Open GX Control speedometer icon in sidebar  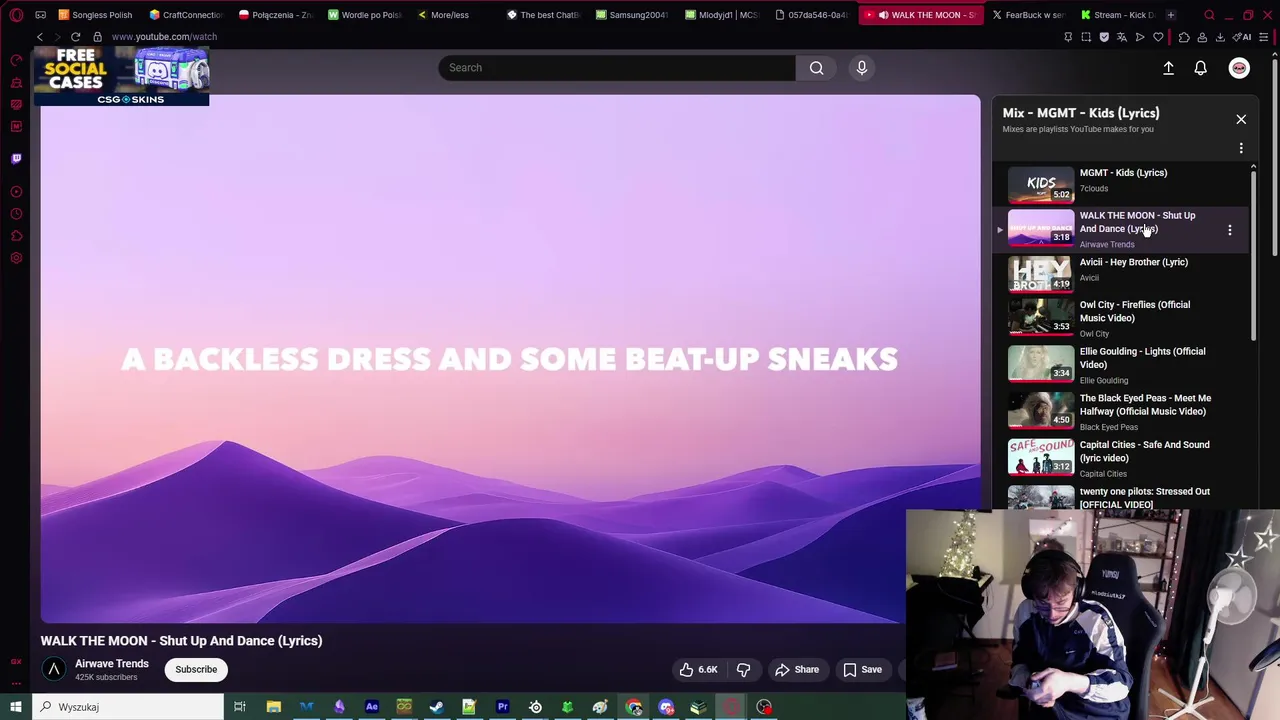pos(16,60)
